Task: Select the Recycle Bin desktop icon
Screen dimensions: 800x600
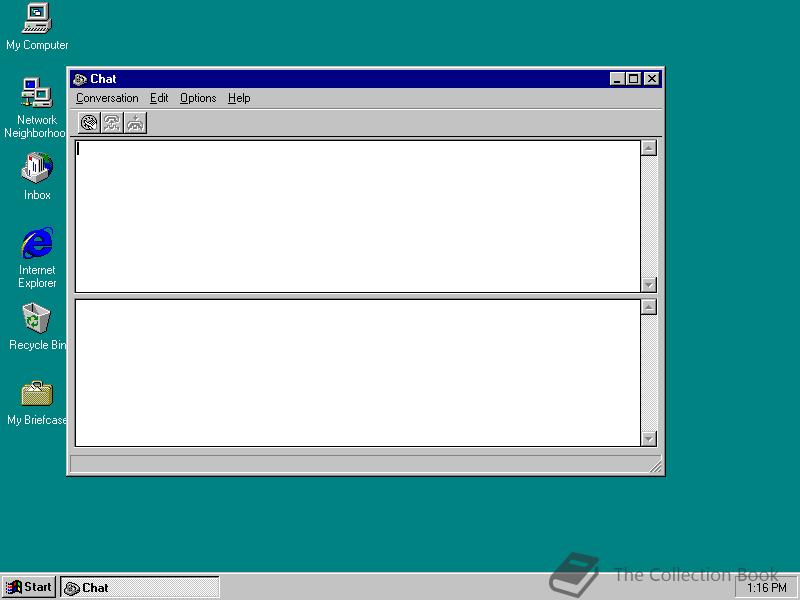Action: (37, 327)
